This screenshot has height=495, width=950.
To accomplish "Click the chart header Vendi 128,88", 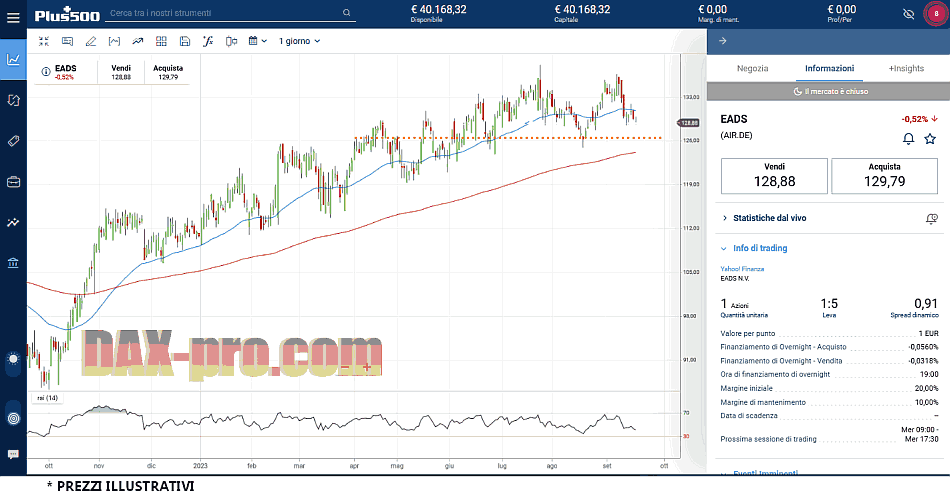I will (x=121, y=72).
